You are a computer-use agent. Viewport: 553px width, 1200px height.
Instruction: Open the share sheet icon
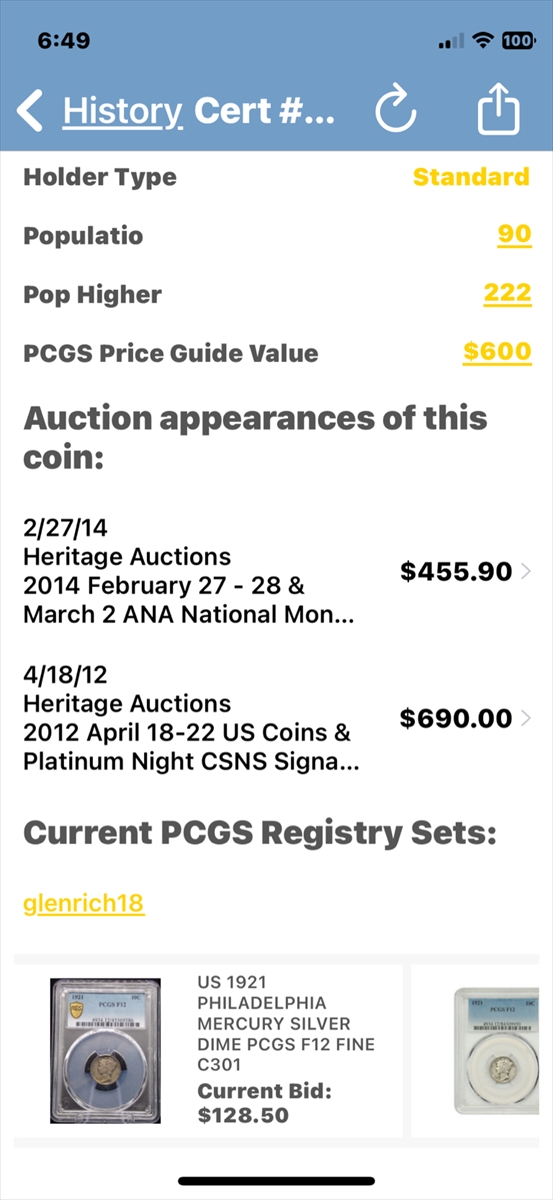point(499,109)
